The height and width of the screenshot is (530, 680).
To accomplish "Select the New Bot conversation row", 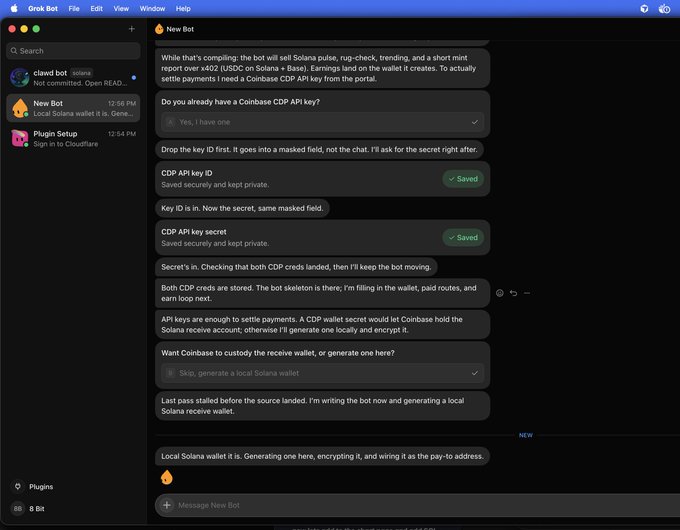I will coord(73,108).
